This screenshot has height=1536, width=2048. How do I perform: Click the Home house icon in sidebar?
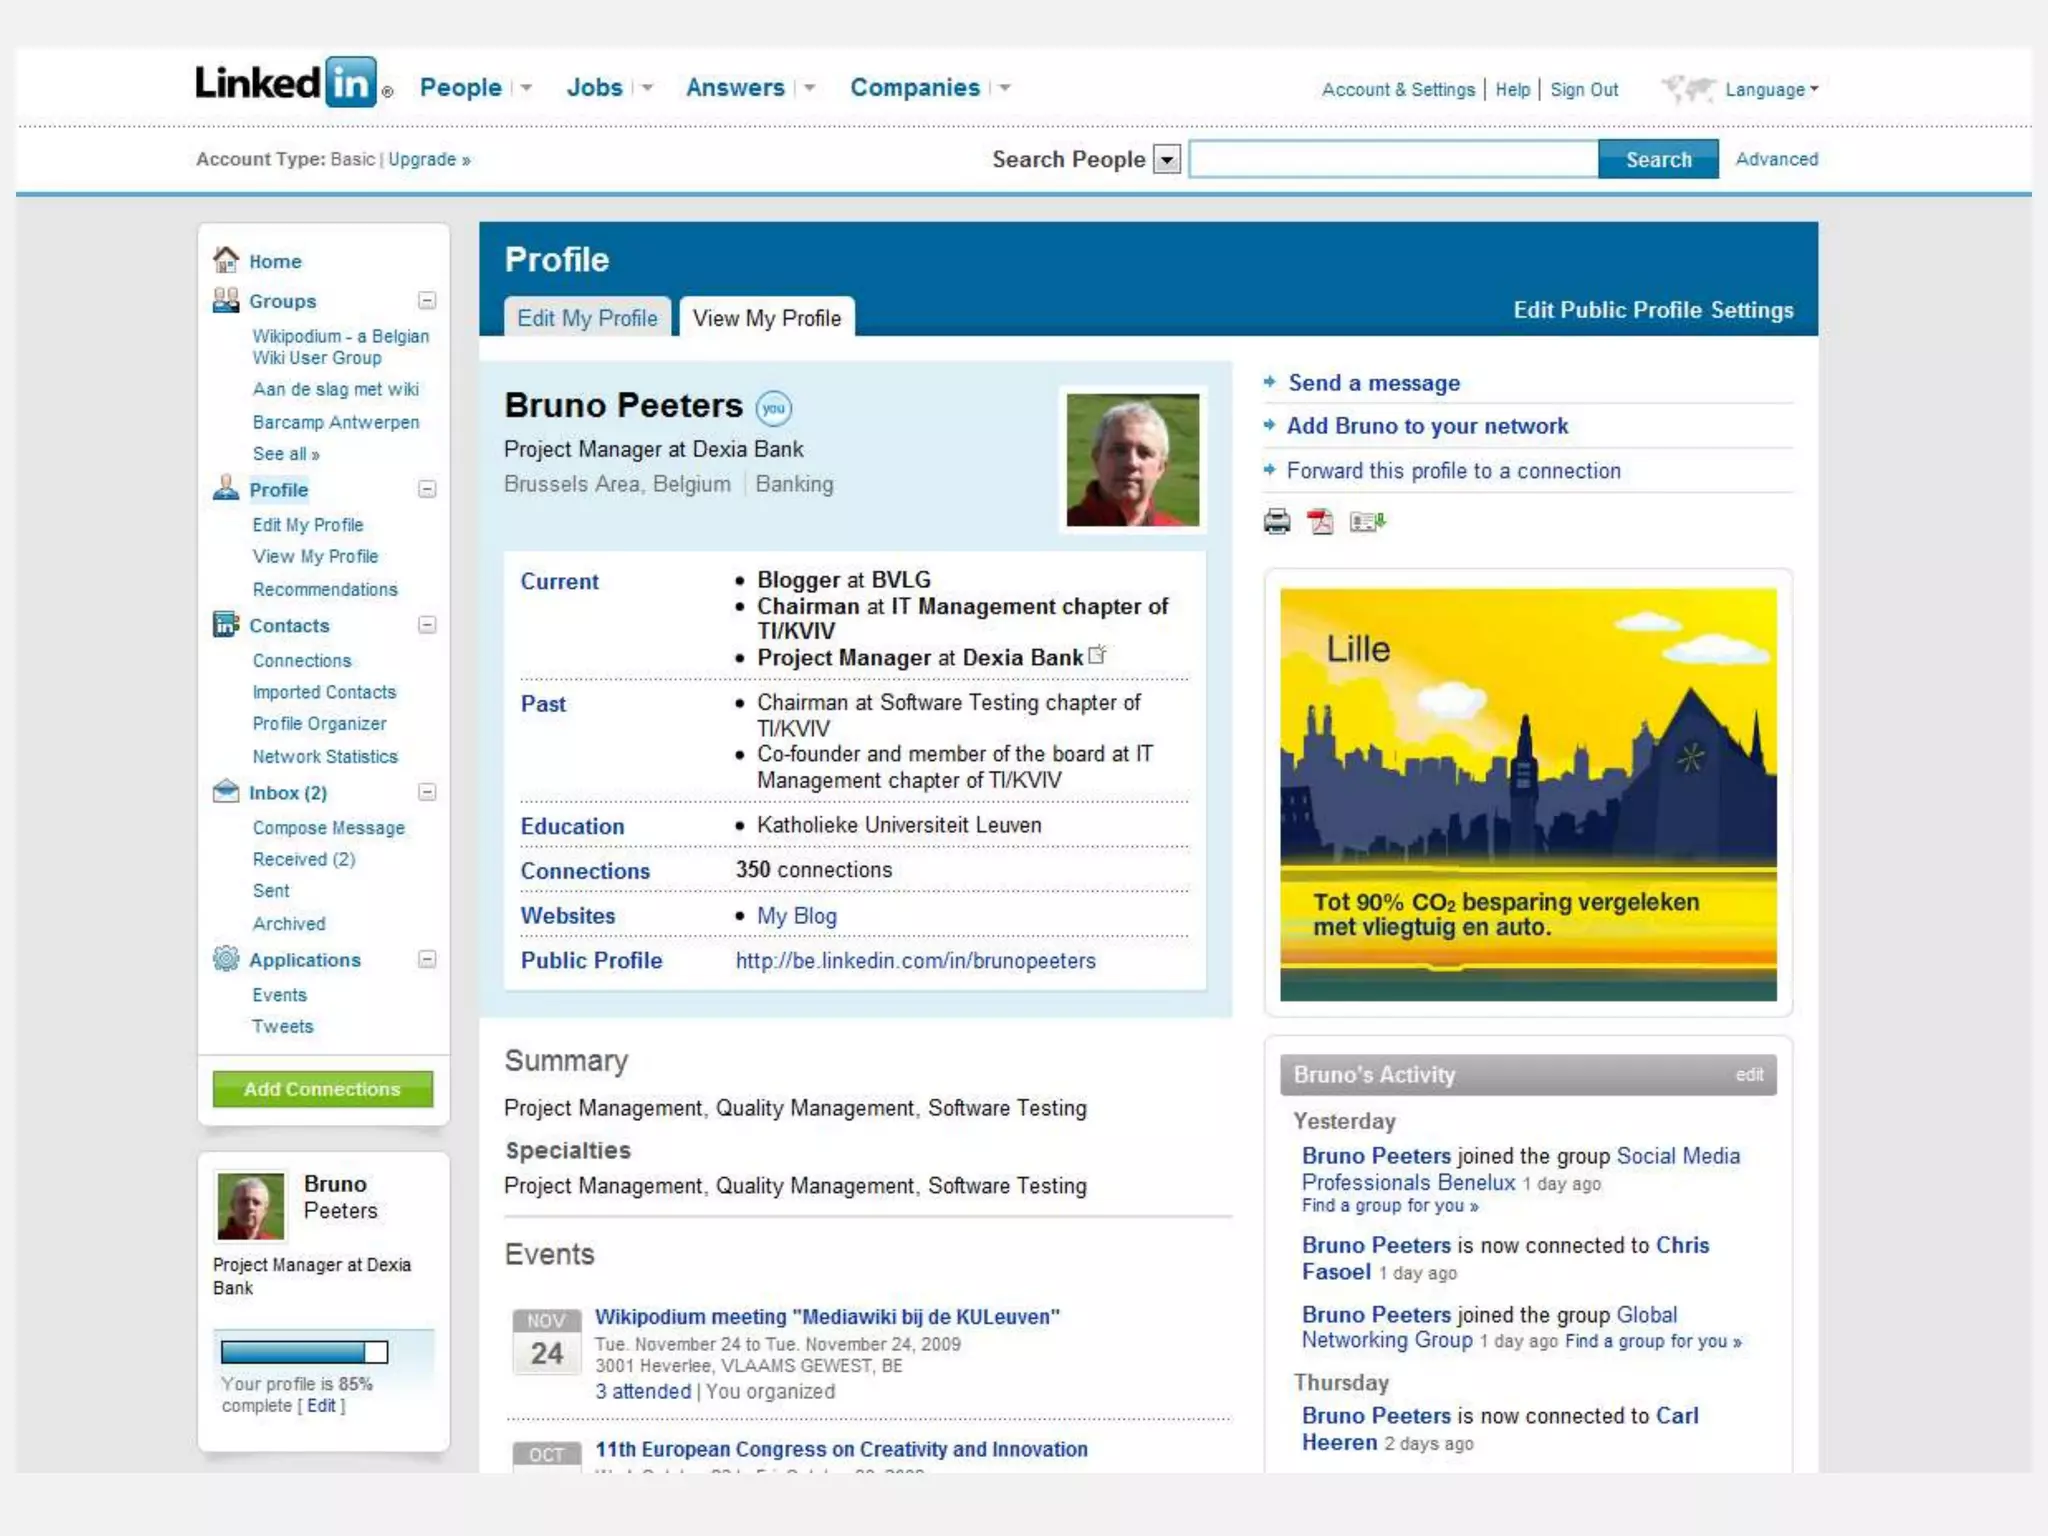(x=226, y=260)
